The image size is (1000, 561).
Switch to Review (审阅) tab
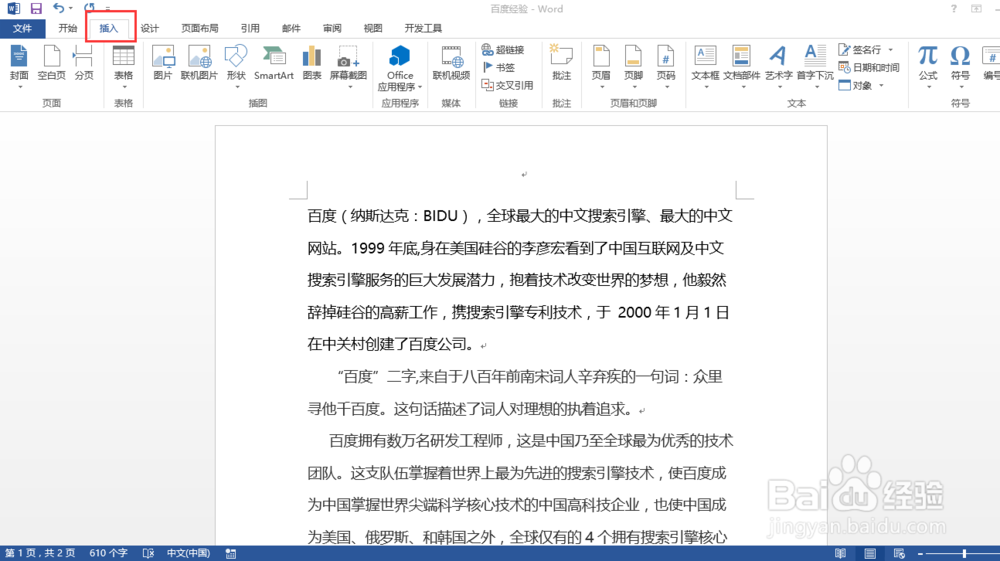(x=332, y=29)
